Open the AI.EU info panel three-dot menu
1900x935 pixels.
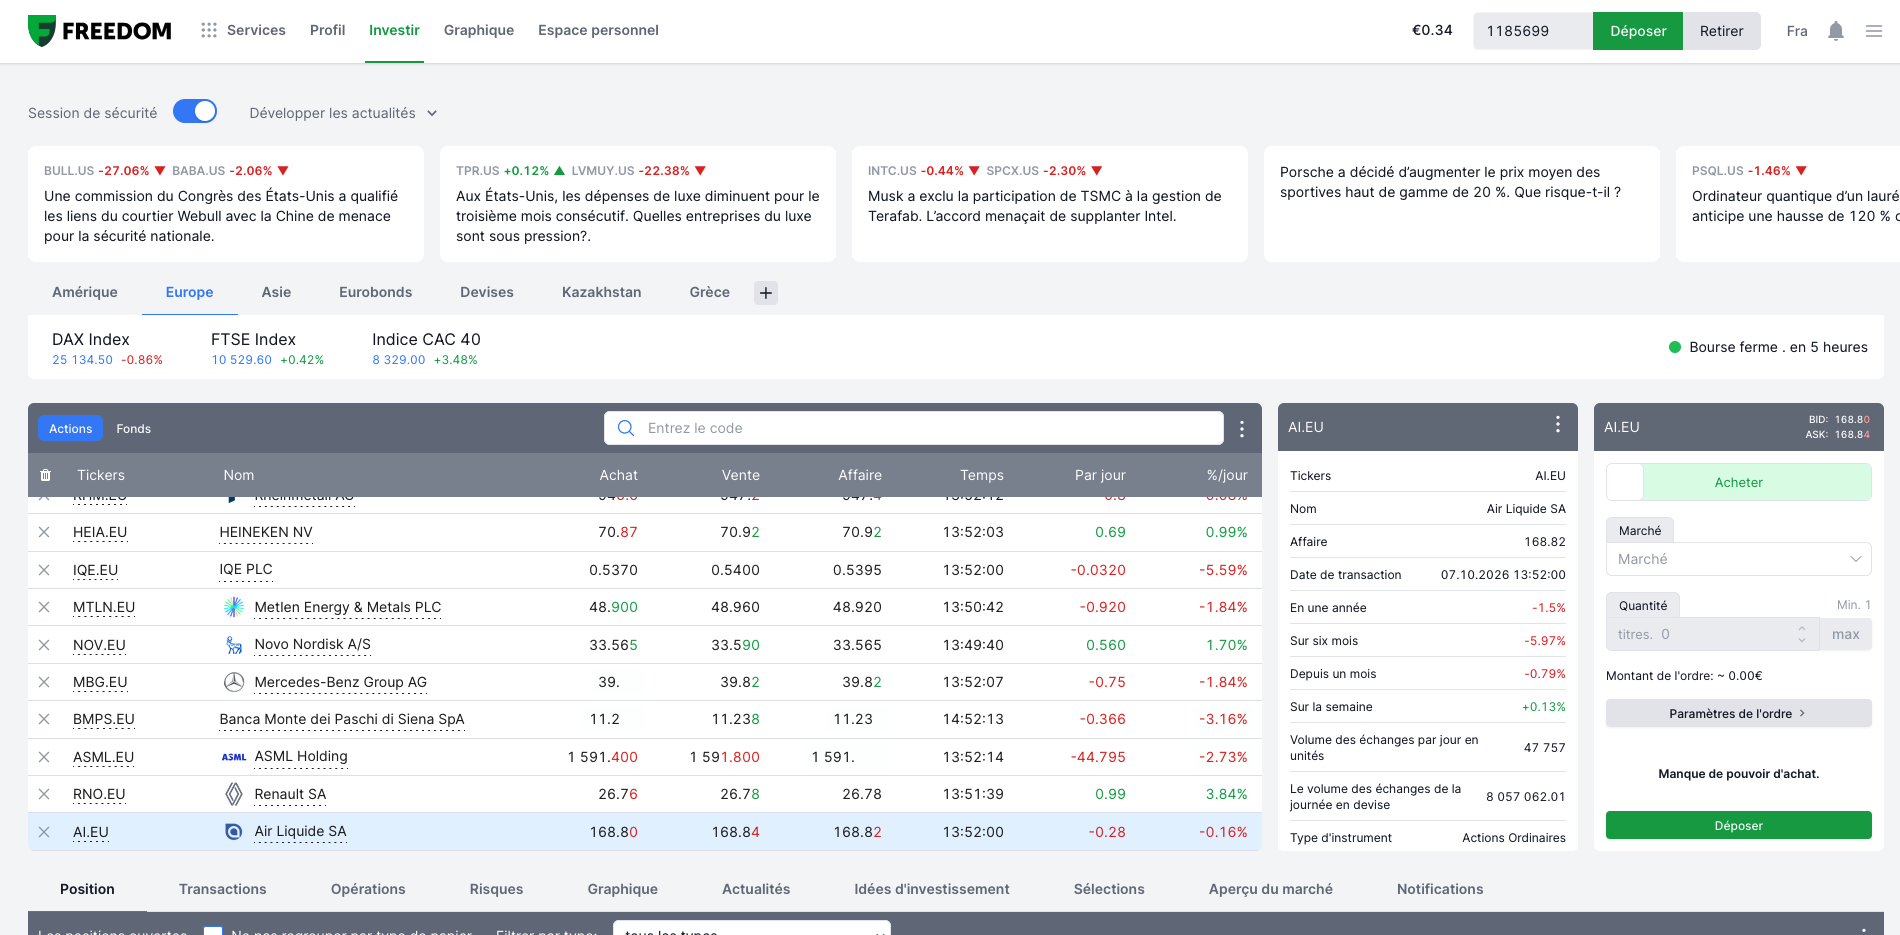(x=1557, y=425)
